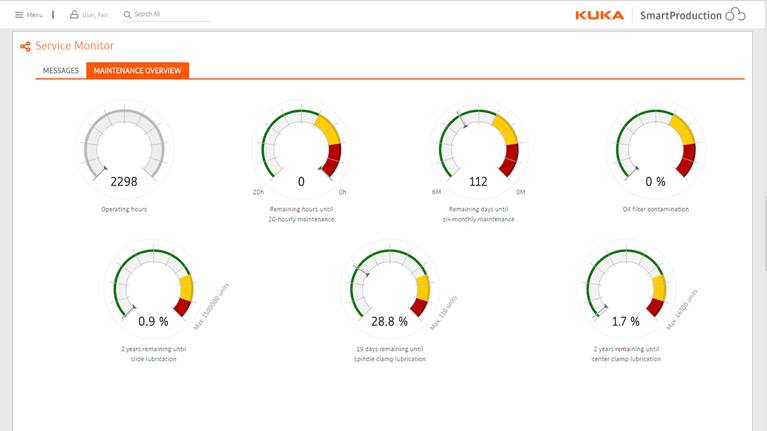Click the spindle clamp lubrication gauge

coord(389,290)
